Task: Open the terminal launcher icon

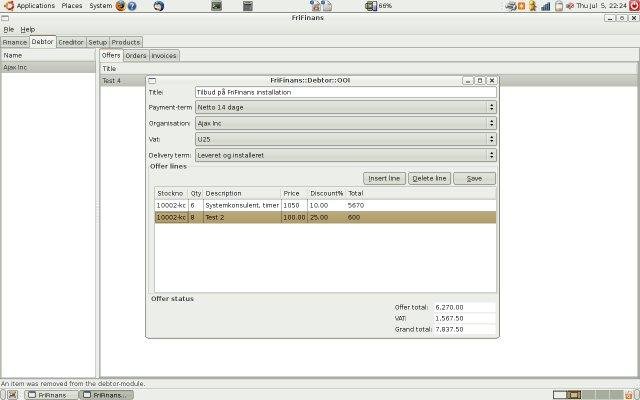Action: point(216,6)
